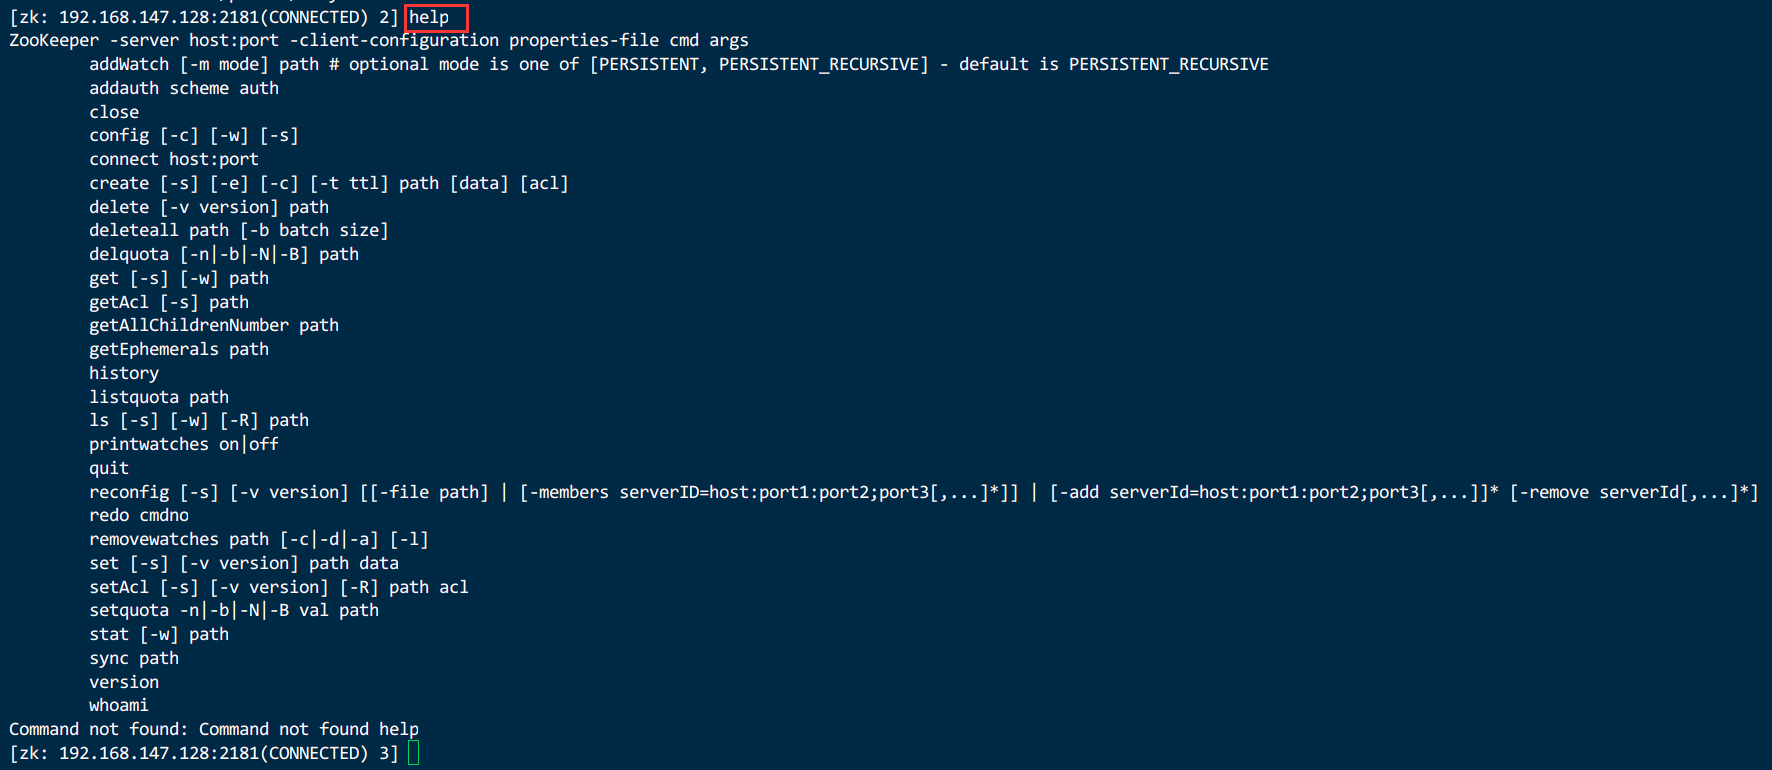Click the getAllChildrenNumber path line
This screenshot has height=770, width=1772.
[x=214, y=325]
